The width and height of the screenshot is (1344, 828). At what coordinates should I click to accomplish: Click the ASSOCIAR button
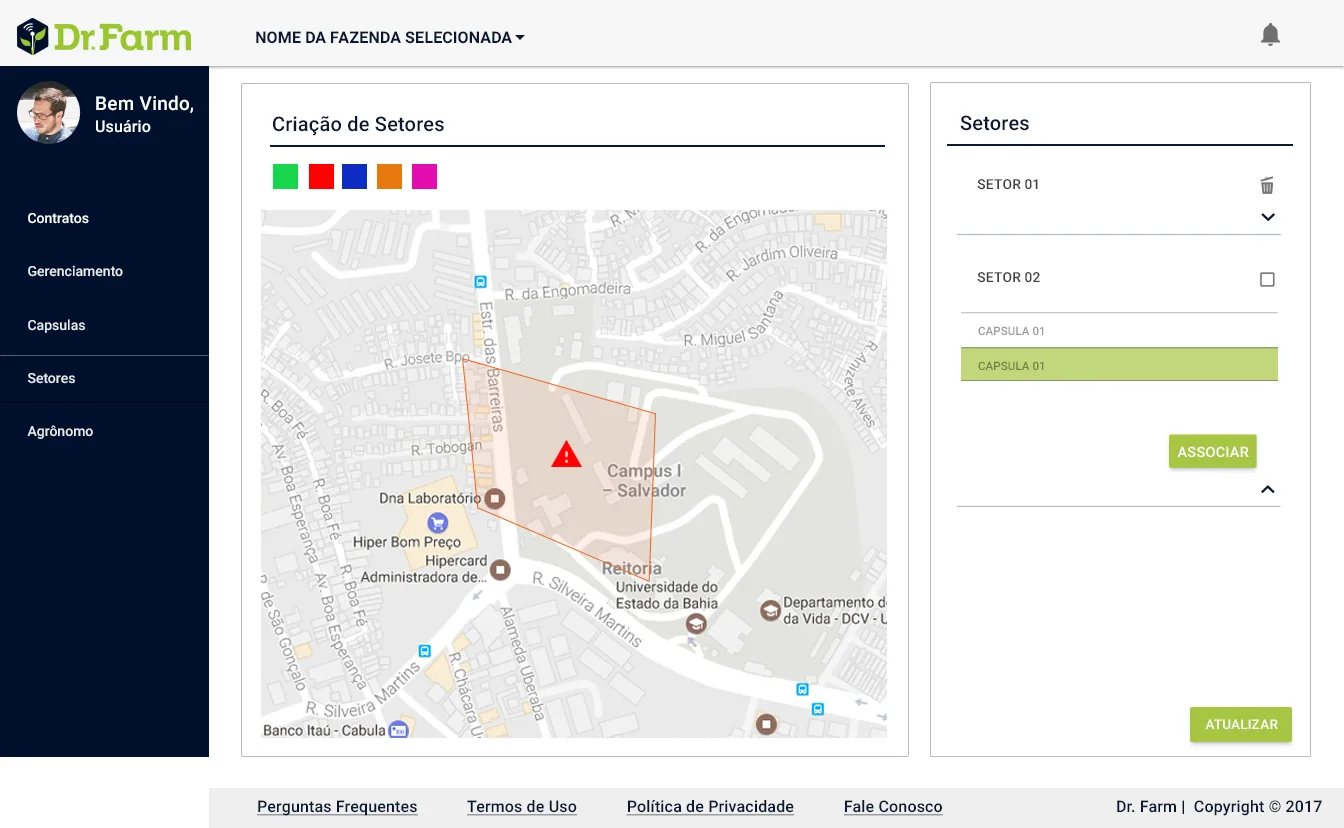pos(1213,452)
